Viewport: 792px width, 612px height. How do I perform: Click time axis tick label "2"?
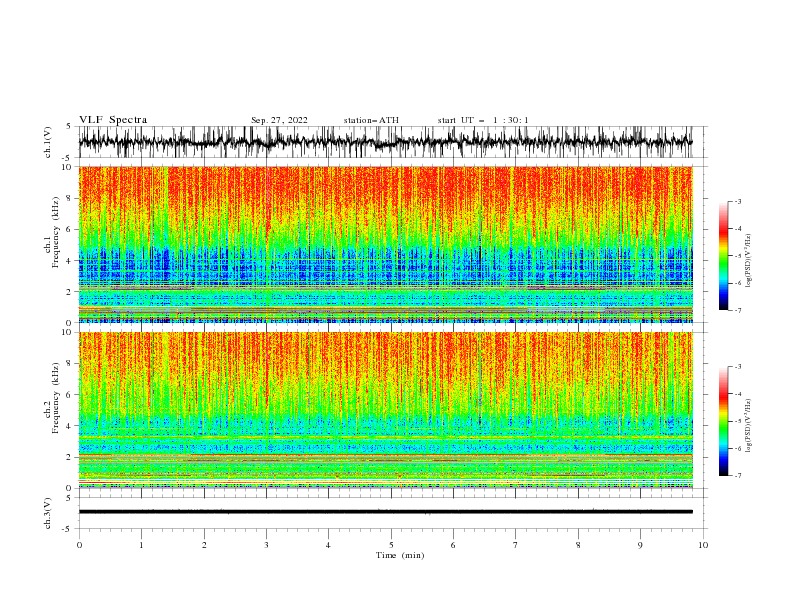pyautogui.click(x=204, y=545)
